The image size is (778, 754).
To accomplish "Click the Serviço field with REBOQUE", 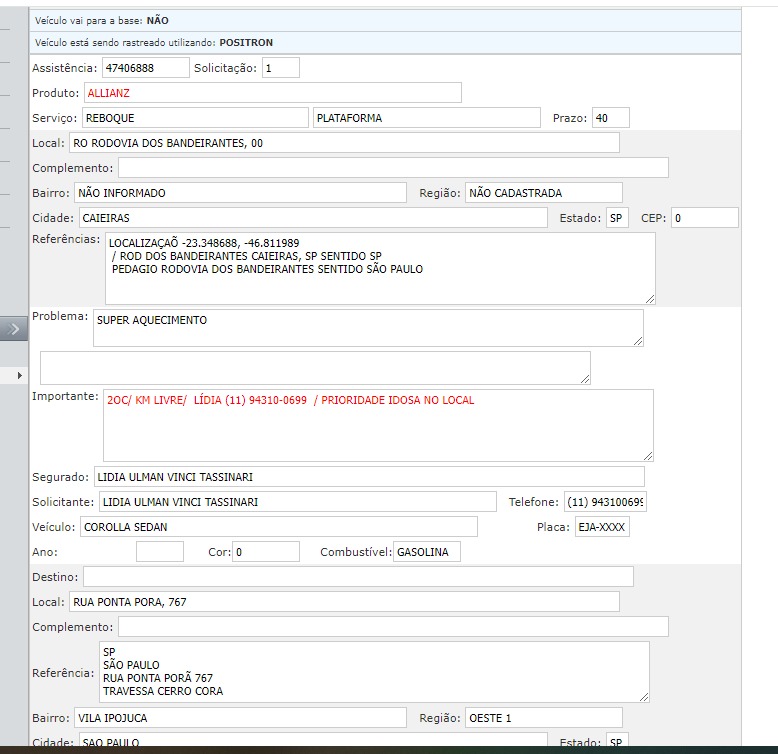I will (x=195, y=118).
